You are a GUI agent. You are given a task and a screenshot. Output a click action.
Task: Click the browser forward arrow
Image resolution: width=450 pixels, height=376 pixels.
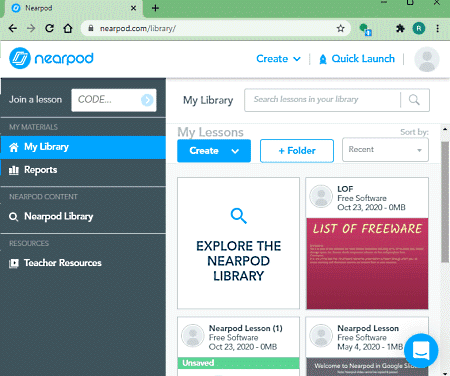pyautogui.click(x=31, y=28)
